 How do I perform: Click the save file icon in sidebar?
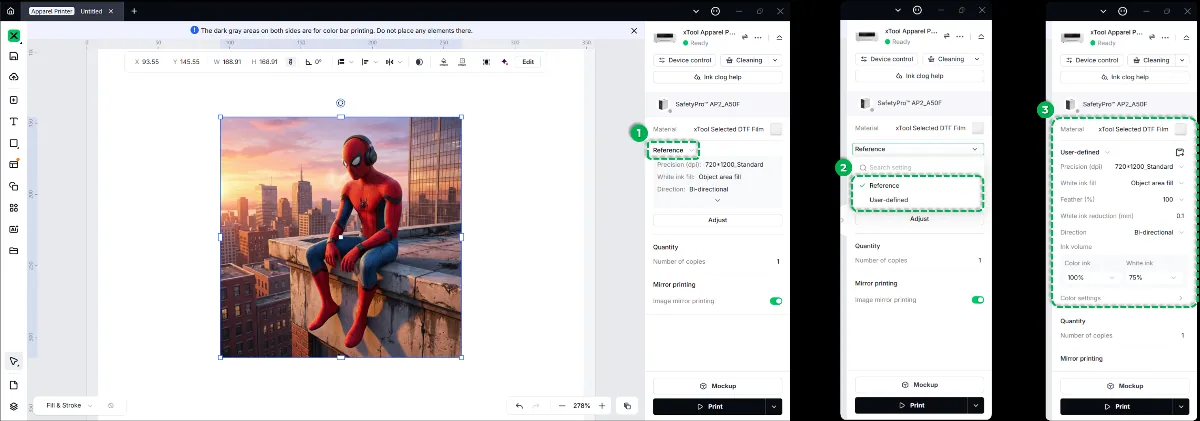click(14, 56)
